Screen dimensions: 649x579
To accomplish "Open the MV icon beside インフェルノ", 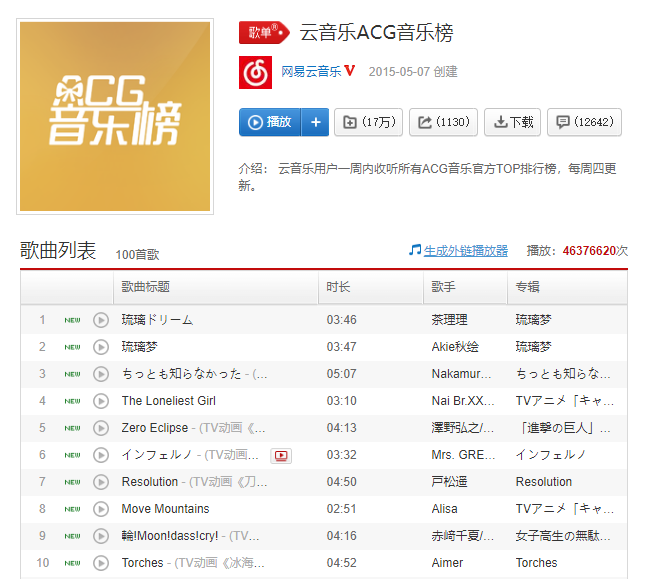I will coord(281,455).
